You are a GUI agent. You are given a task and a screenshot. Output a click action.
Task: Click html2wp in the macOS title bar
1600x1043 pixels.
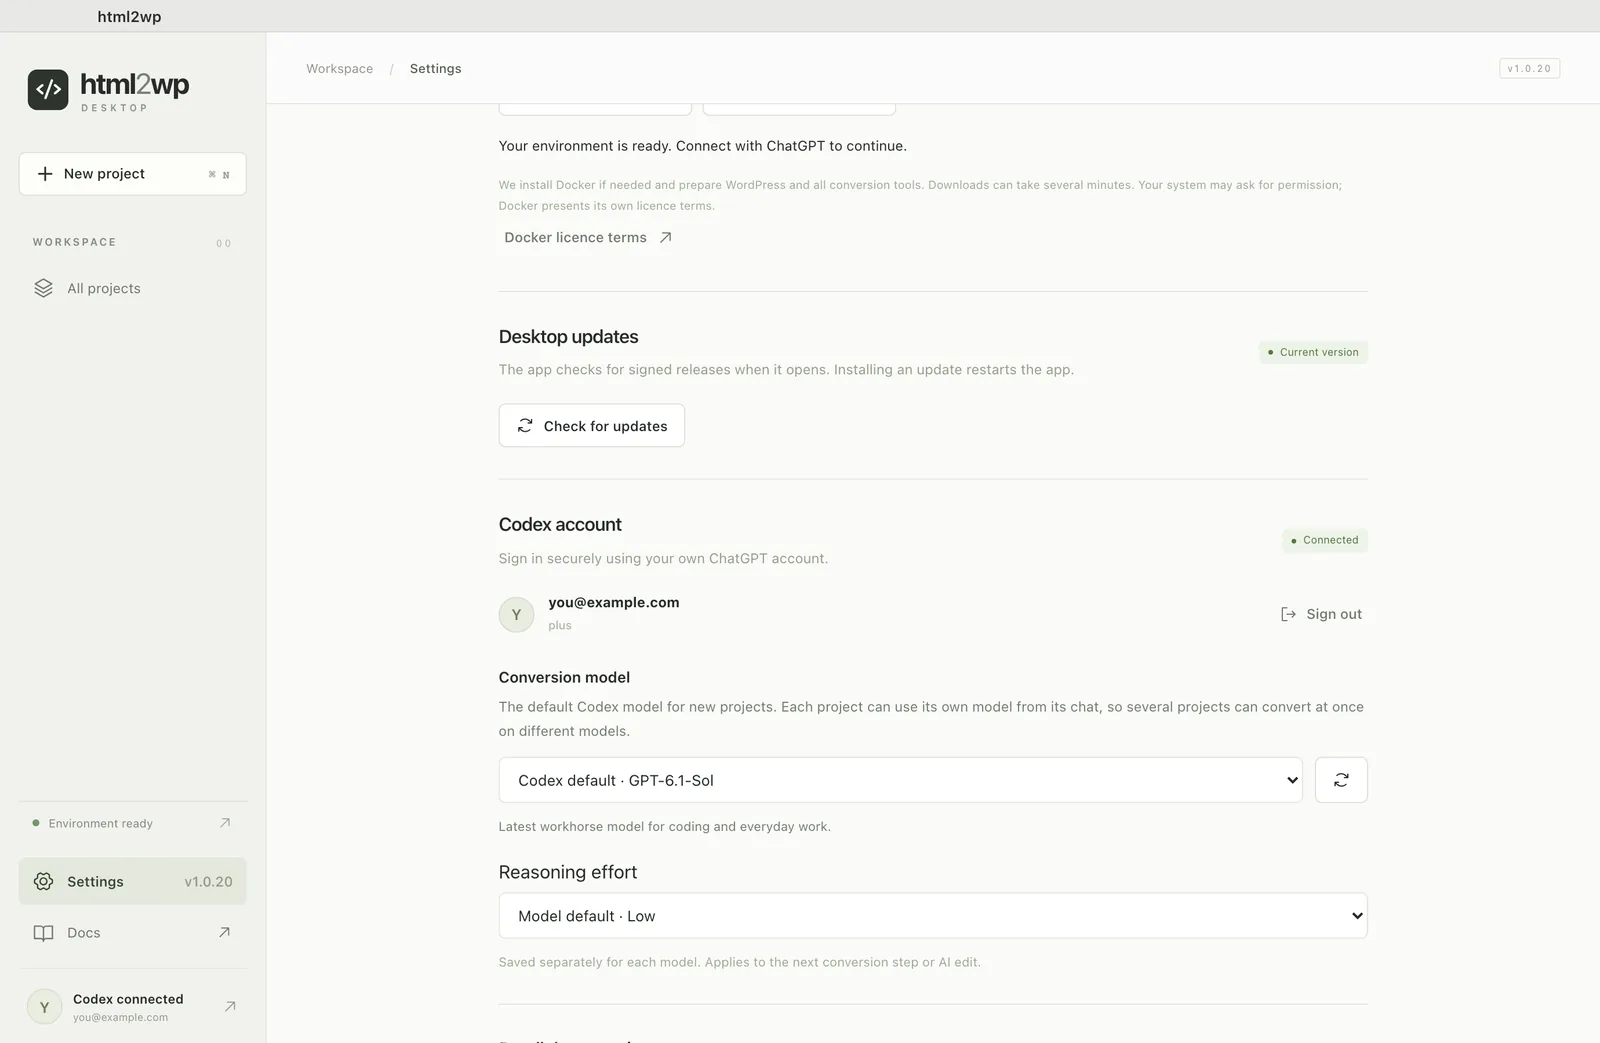(129, 16)
